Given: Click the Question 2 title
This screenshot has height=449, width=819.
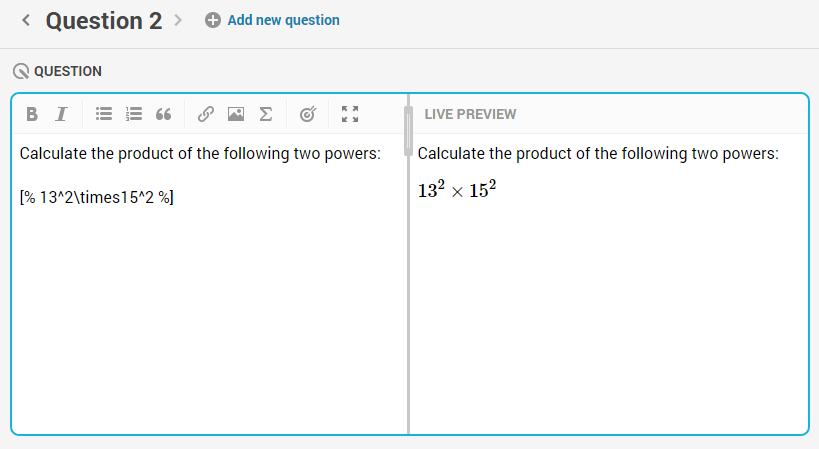Looking at the screenshot, I should [x=104, y=21].
